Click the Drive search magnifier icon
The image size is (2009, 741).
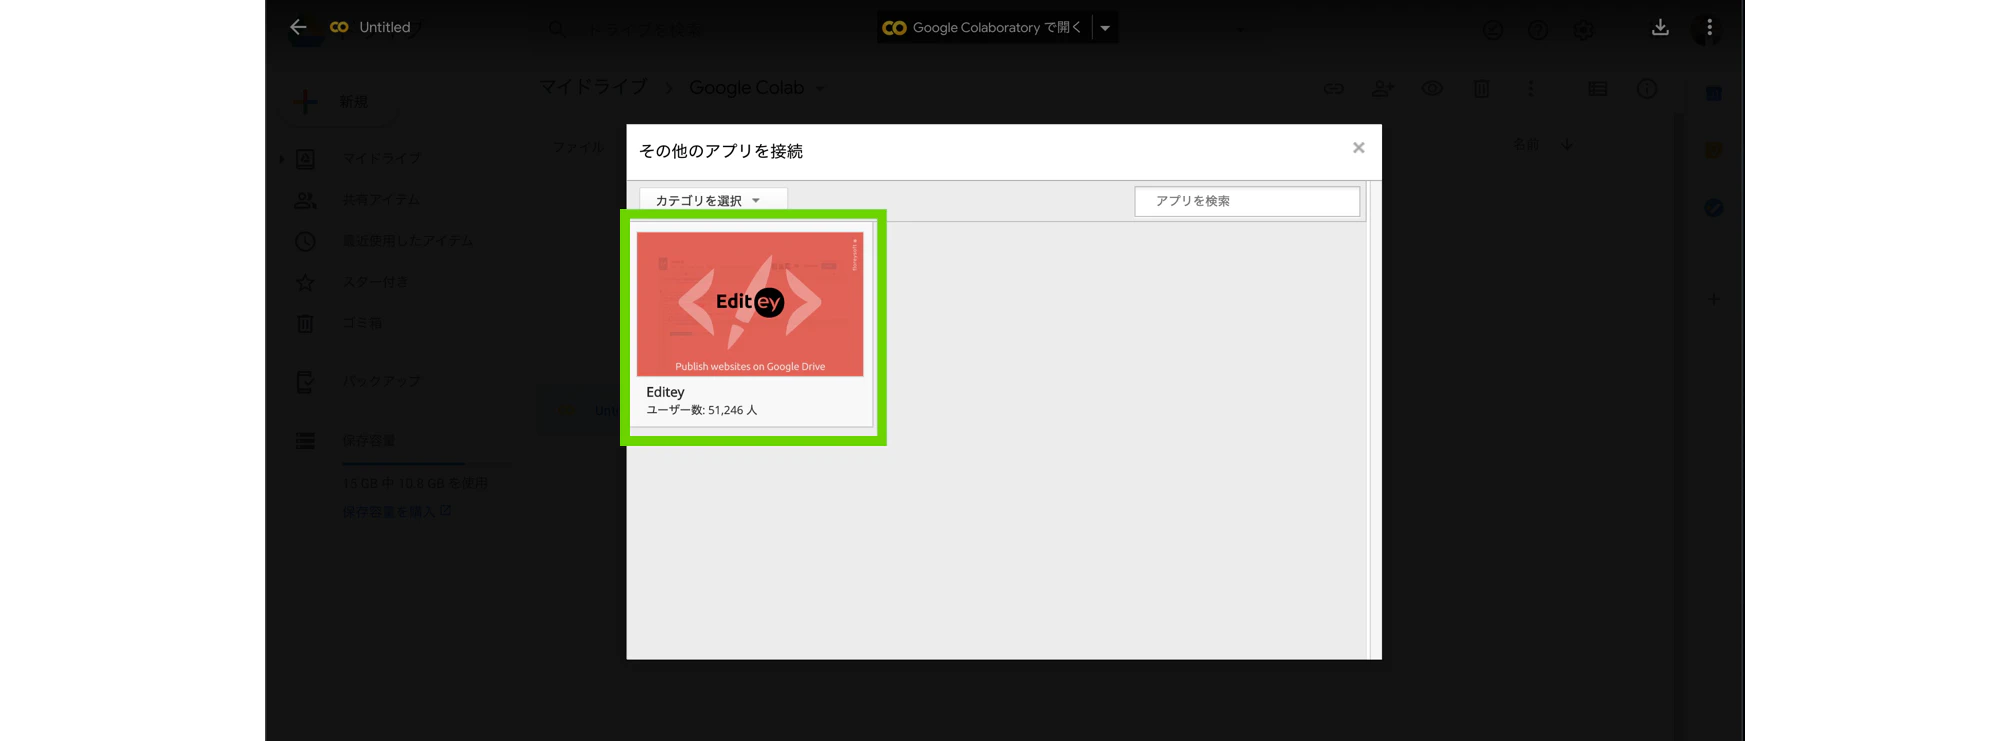(557, 29)
